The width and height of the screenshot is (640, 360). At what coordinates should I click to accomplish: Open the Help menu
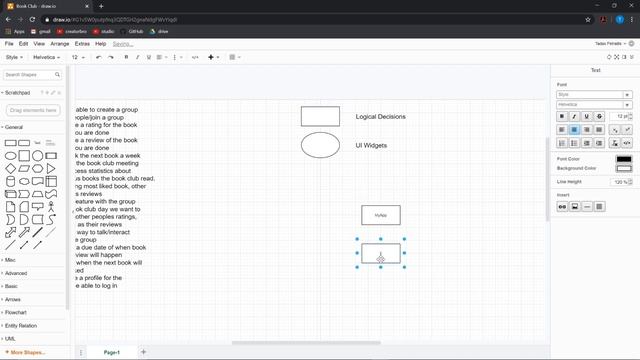pos(100,44)
